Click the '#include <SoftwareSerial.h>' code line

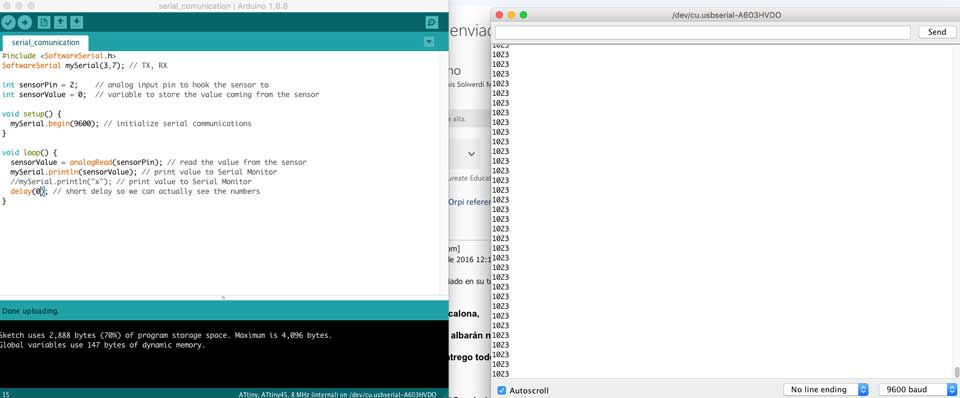point(59,56)
